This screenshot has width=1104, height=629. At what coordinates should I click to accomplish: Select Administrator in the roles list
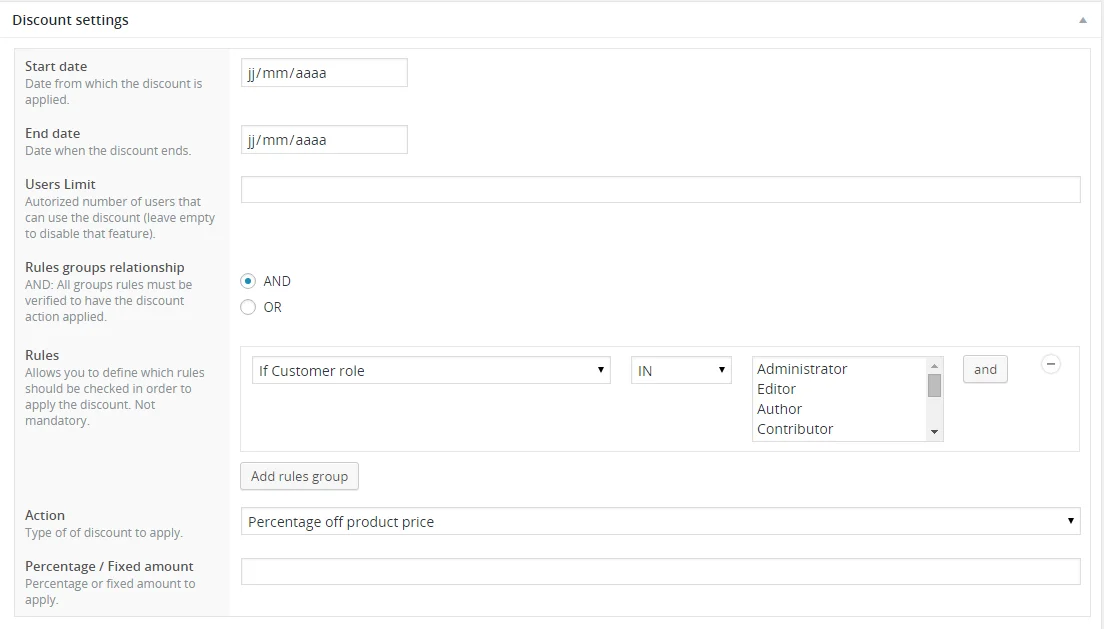[800, 369]
